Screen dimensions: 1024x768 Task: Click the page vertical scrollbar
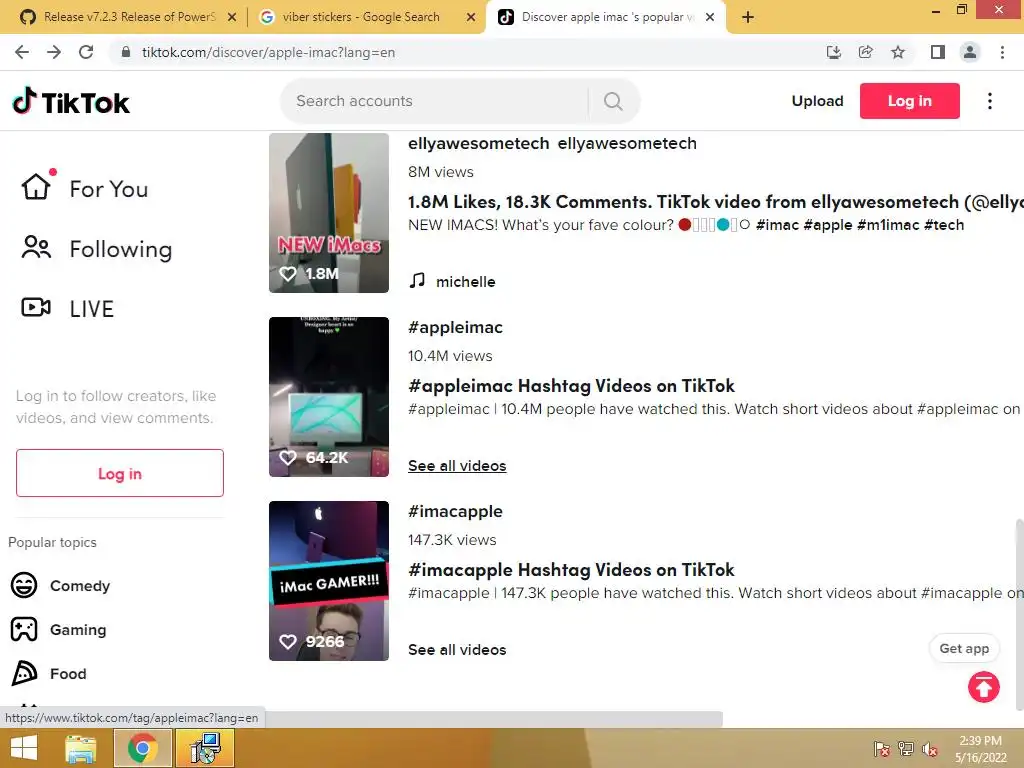tap(1019, 614)
